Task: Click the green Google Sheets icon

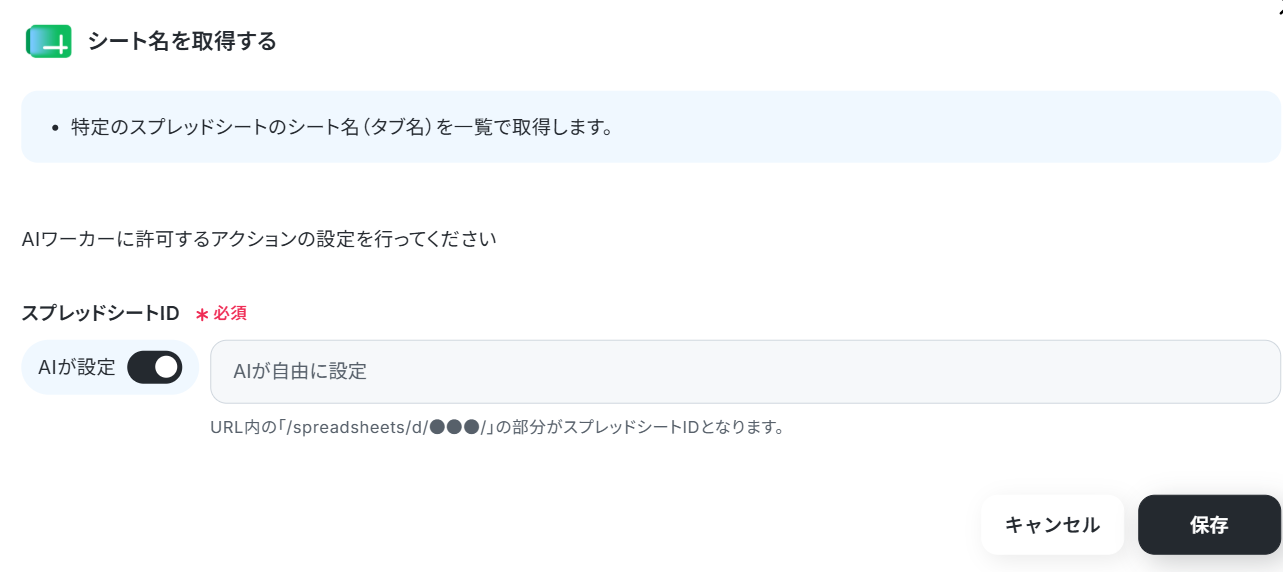Action: (48, 42)
